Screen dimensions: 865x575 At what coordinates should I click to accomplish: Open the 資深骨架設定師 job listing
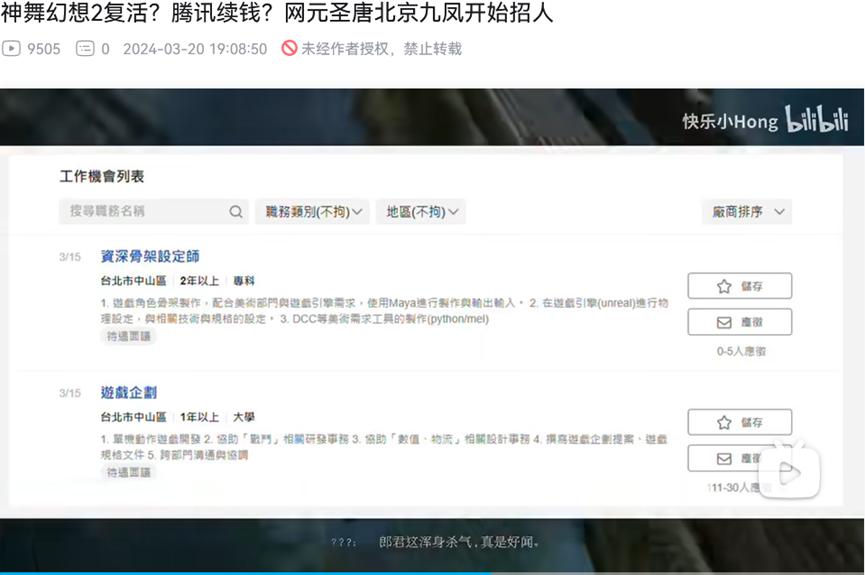click(x=150, y=256)
